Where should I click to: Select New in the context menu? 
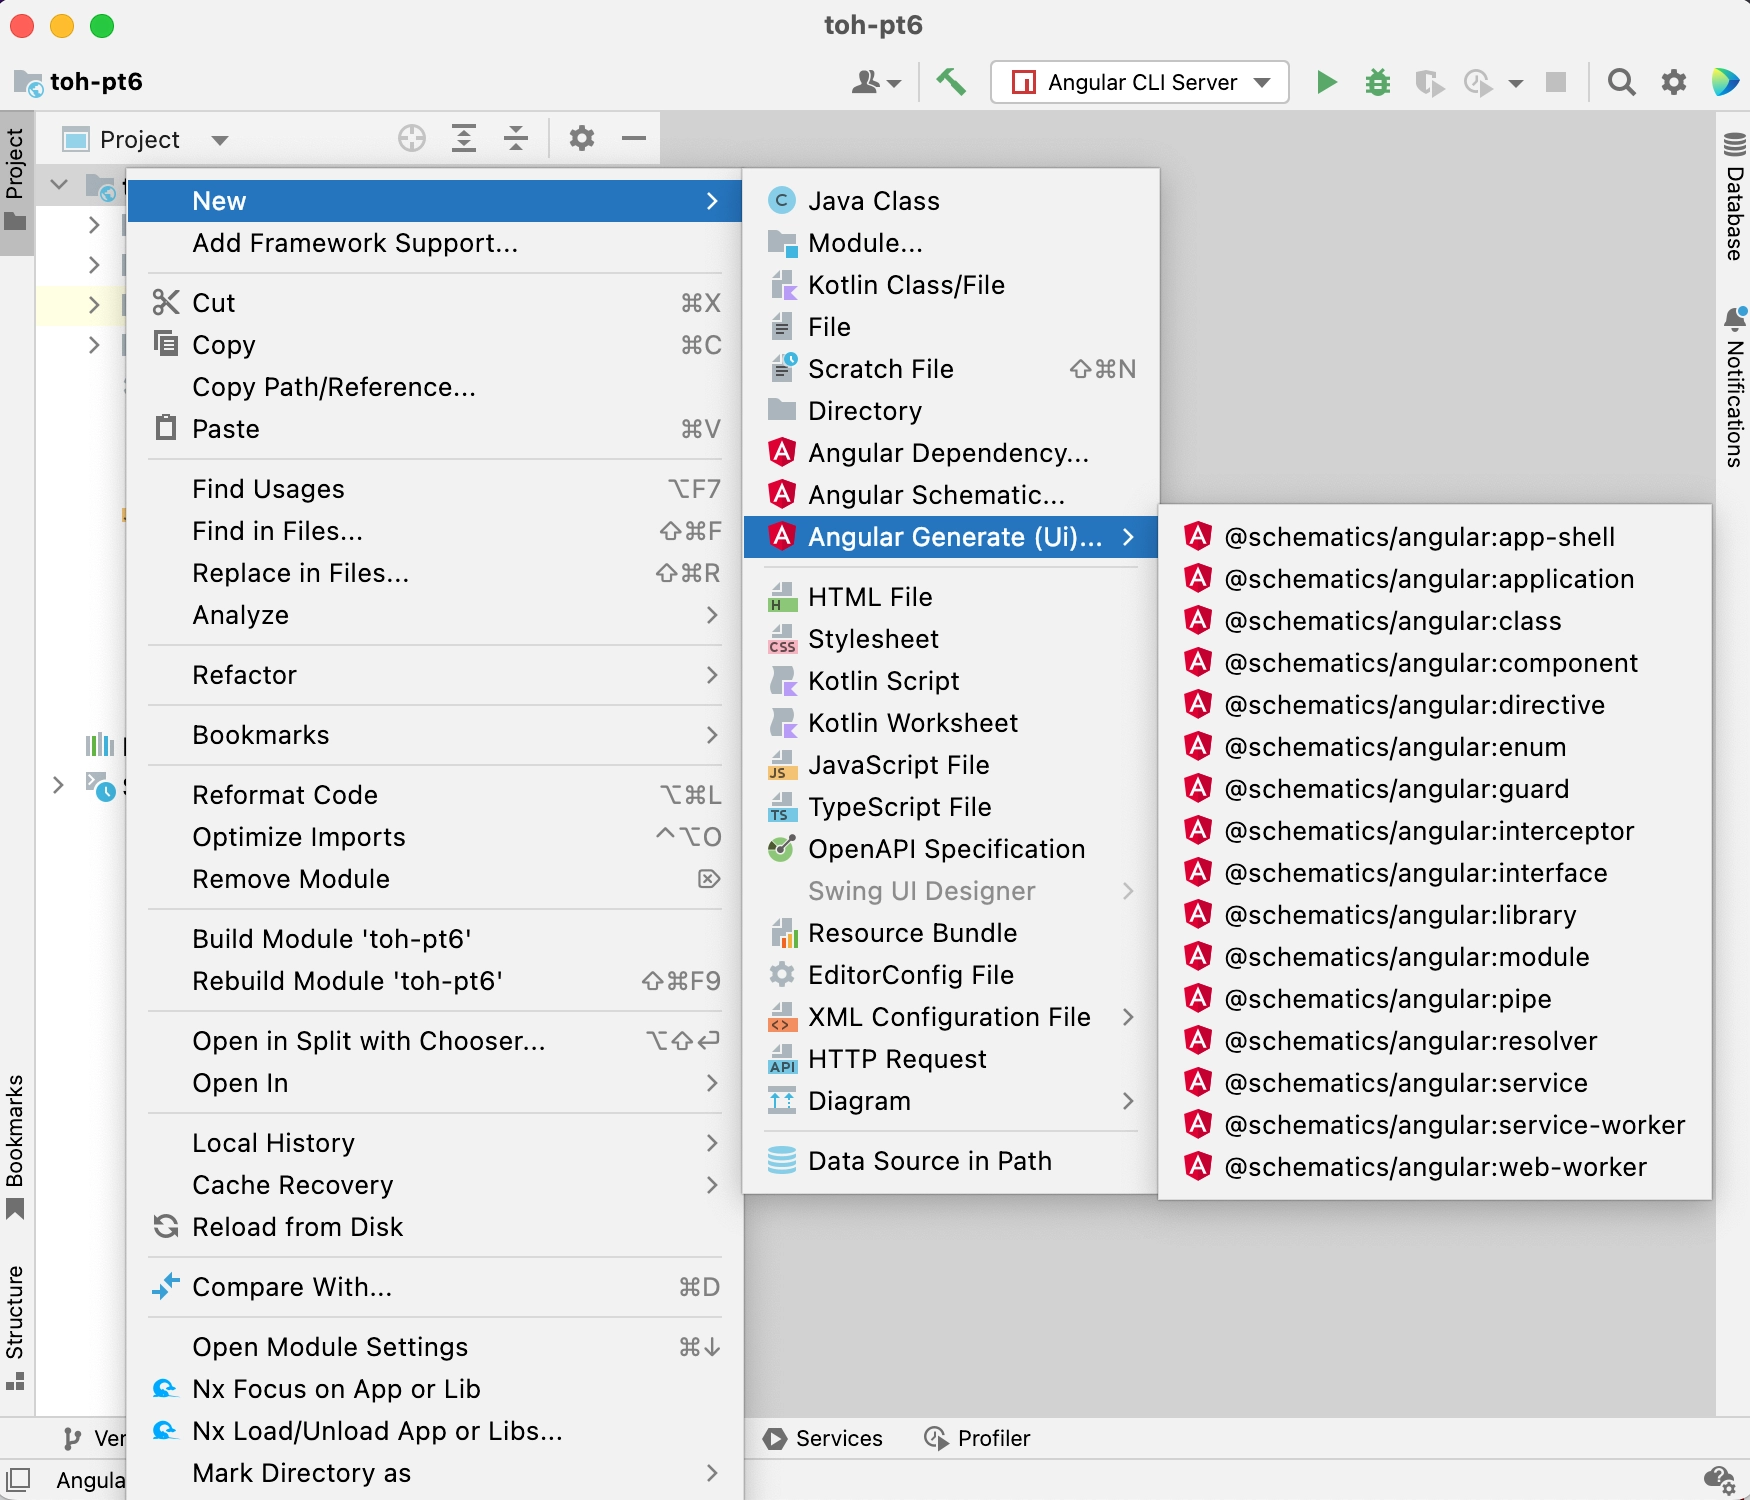(x=436, y=201)
